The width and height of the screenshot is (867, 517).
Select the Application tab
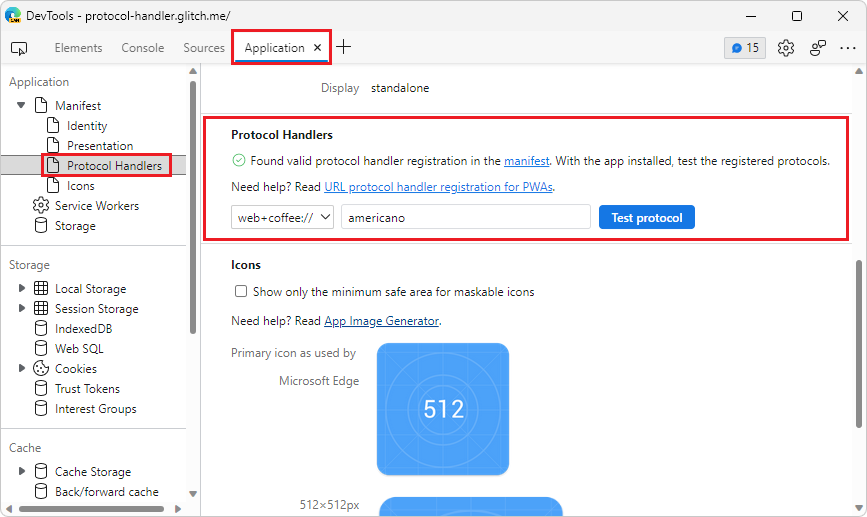(275, 48)
